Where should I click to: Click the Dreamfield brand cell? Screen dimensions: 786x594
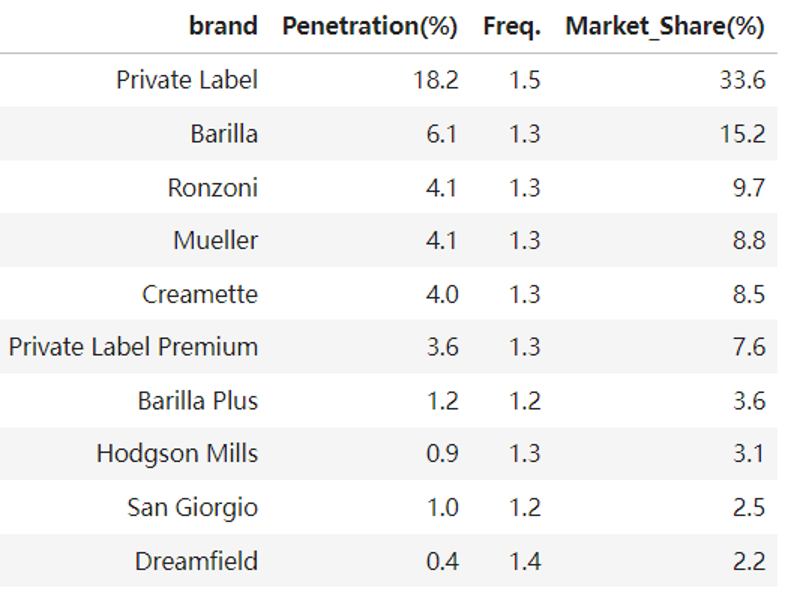[x=196, y=561]
